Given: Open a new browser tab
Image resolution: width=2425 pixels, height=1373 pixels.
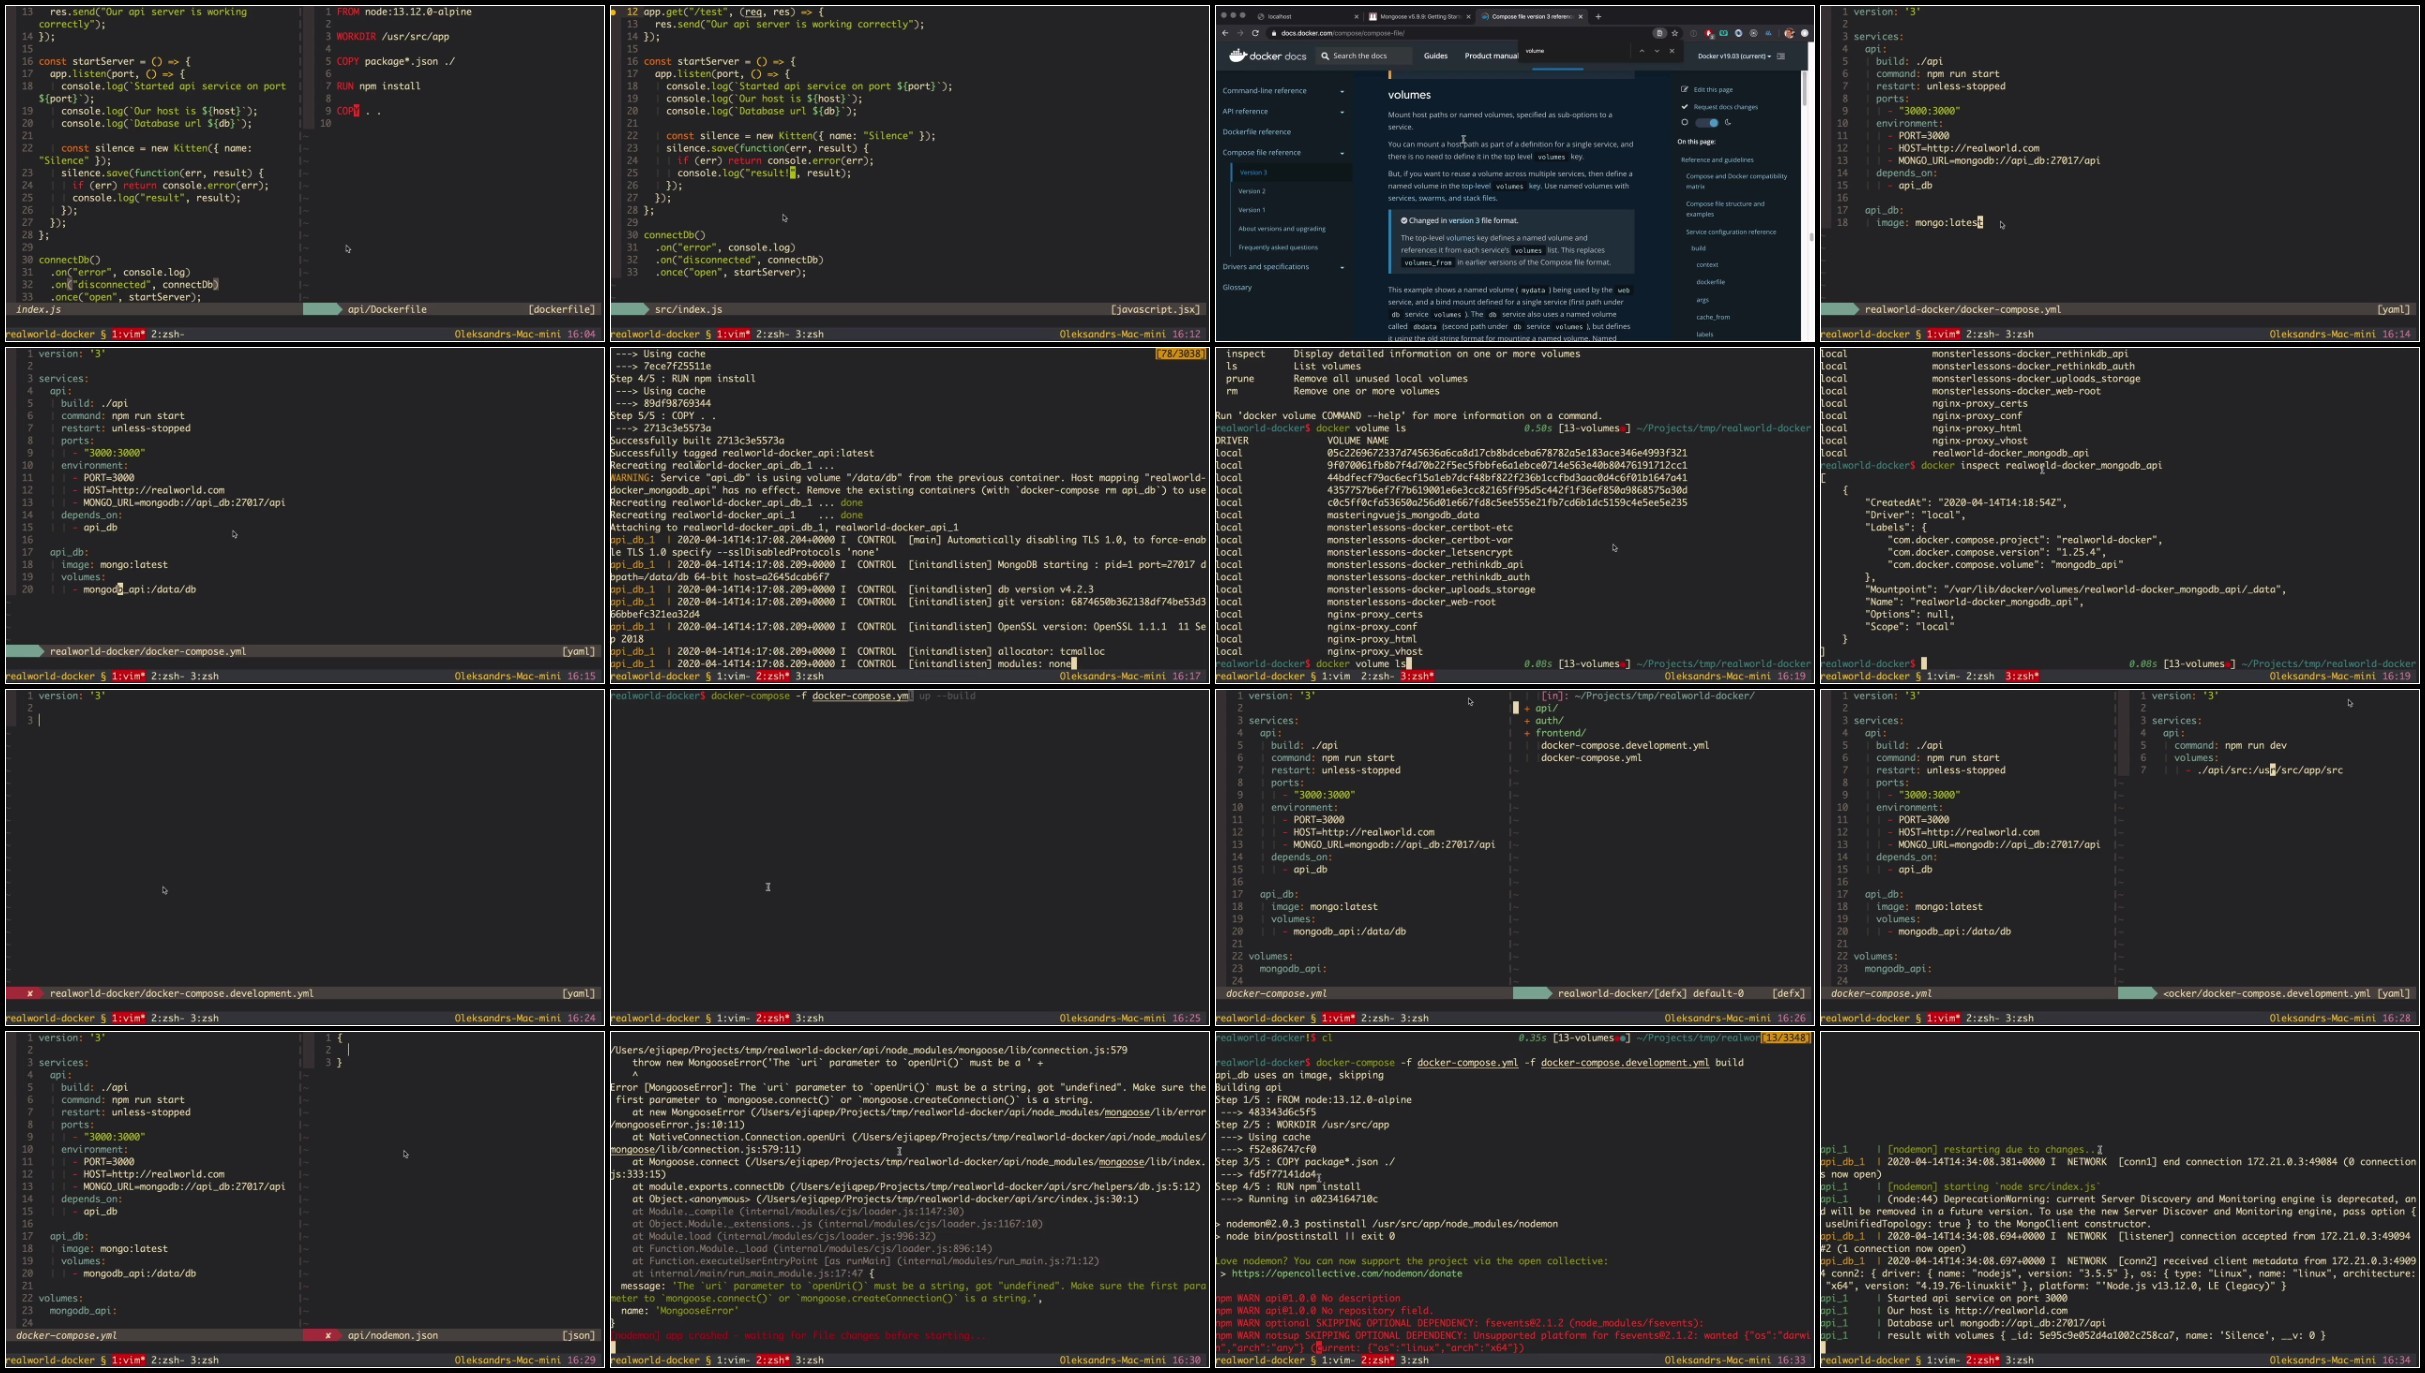Looking at the screenshot, I should point(1598,16).
